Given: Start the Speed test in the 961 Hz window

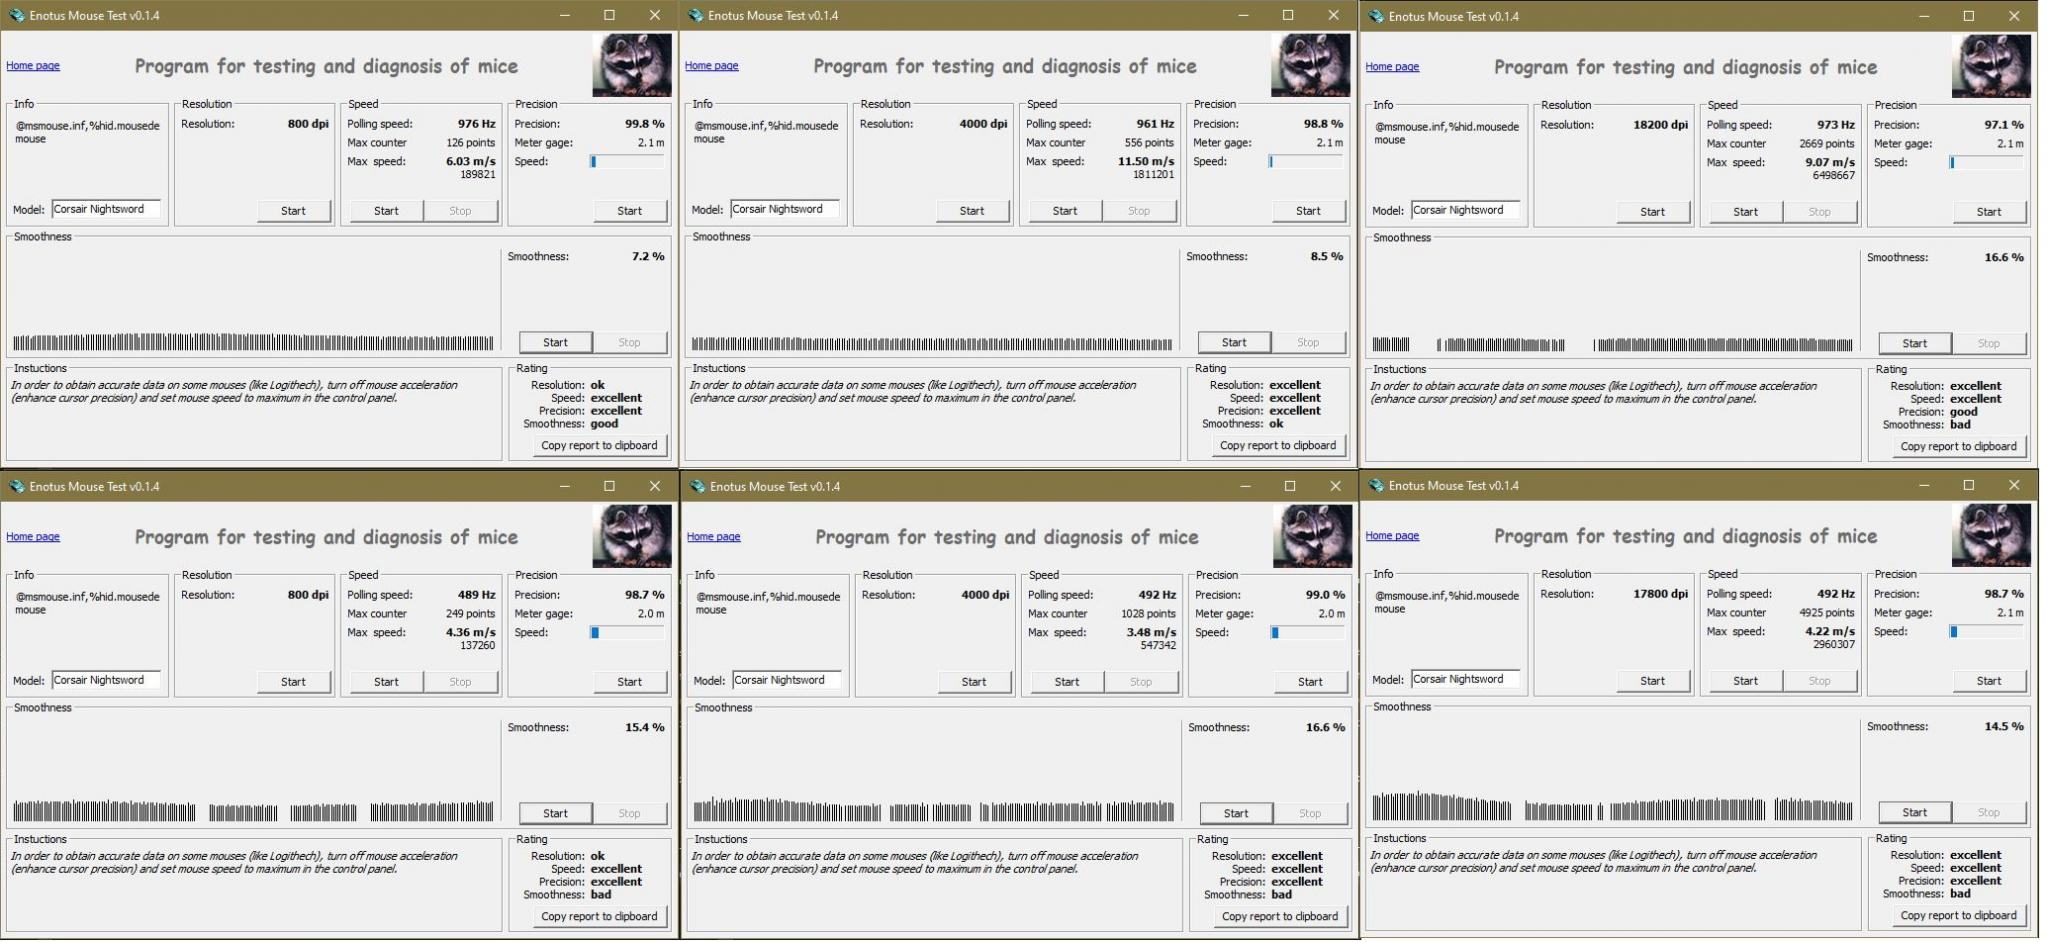Looking at the screenshot, I should [1065, 211].
